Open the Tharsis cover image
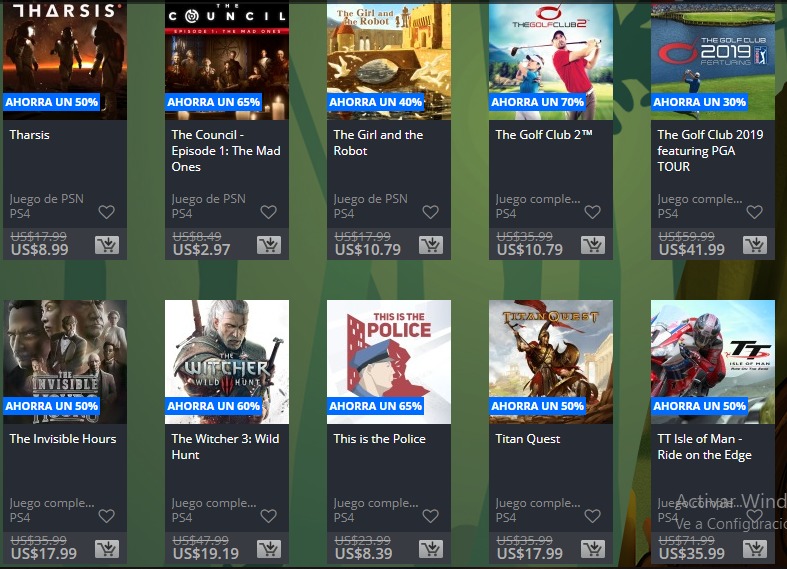 (x=65, y=50)
